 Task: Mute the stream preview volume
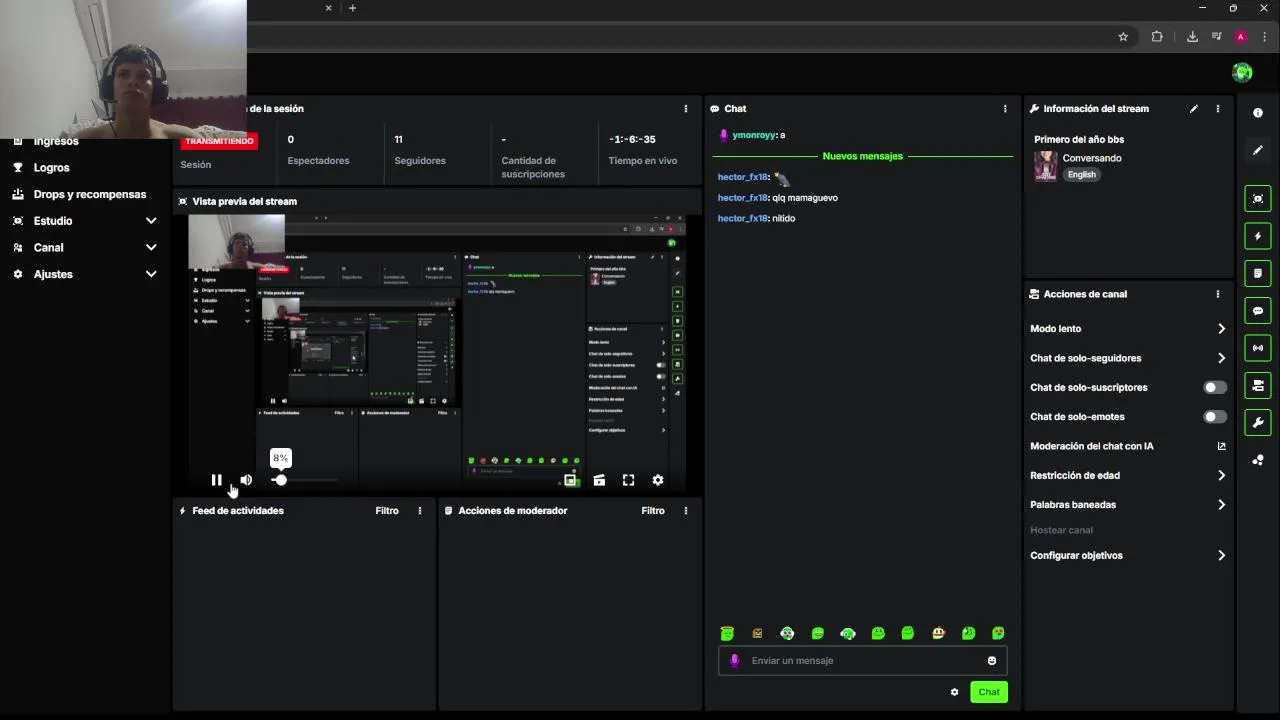(x=246, y=480)
